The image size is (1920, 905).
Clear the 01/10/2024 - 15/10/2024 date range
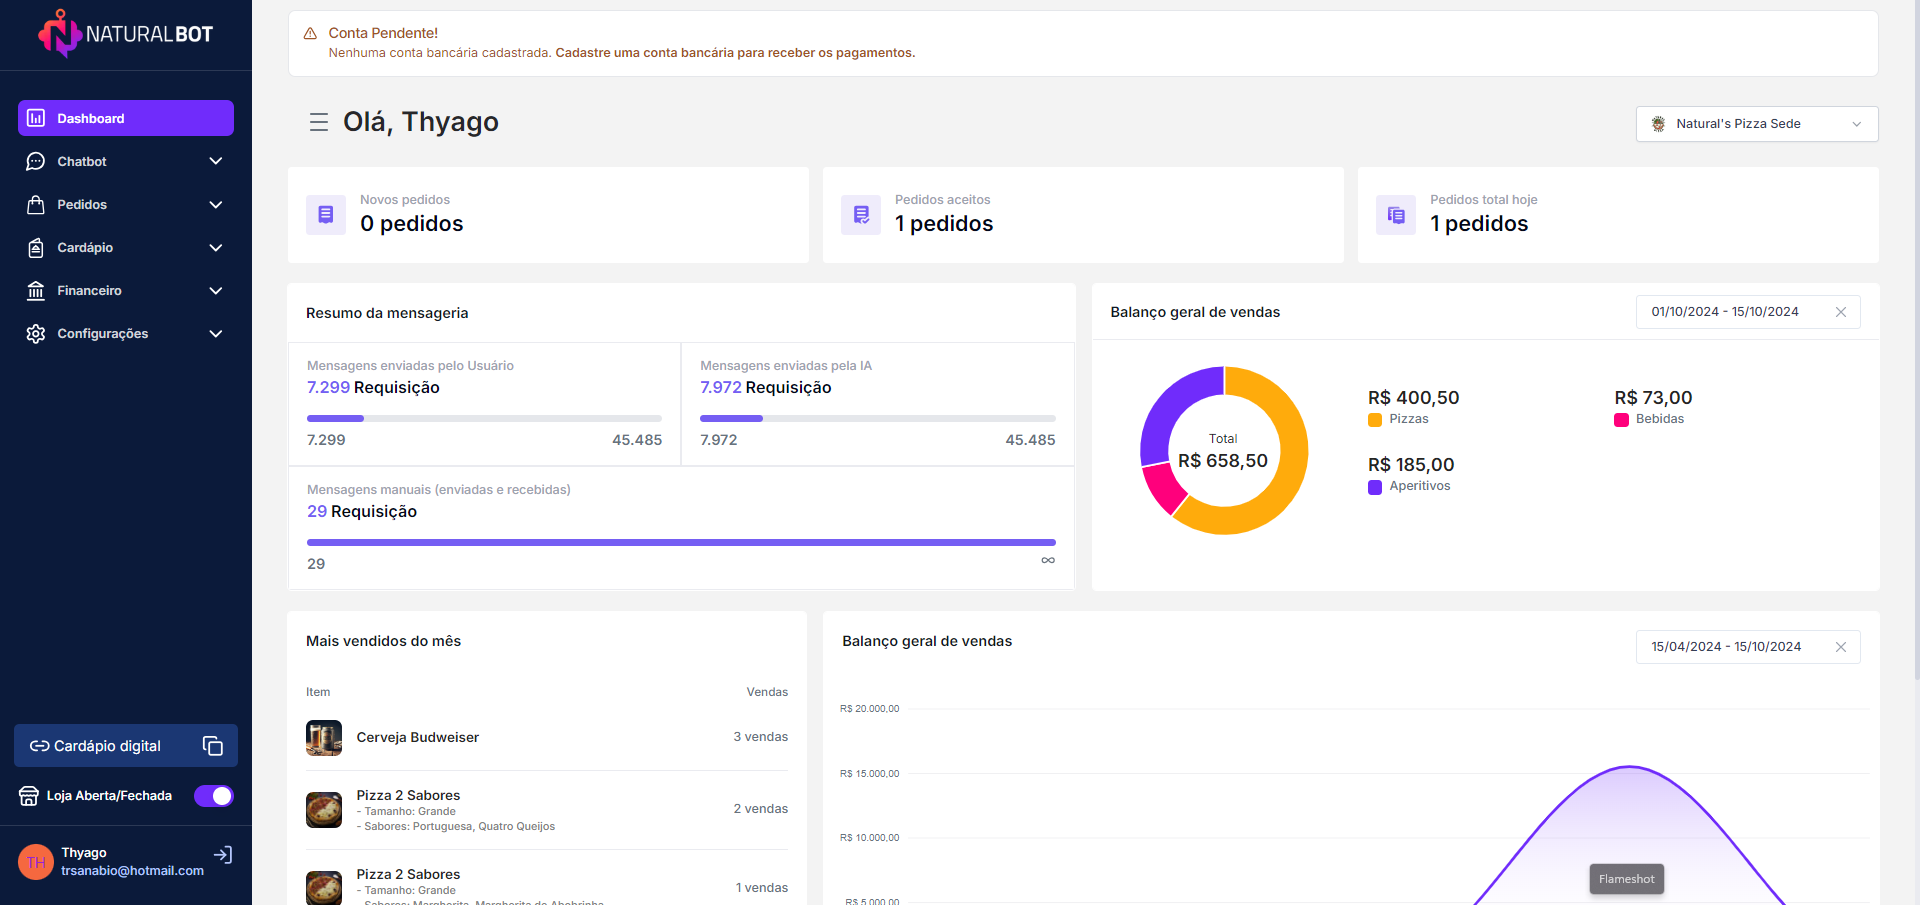click(1841, 312)
